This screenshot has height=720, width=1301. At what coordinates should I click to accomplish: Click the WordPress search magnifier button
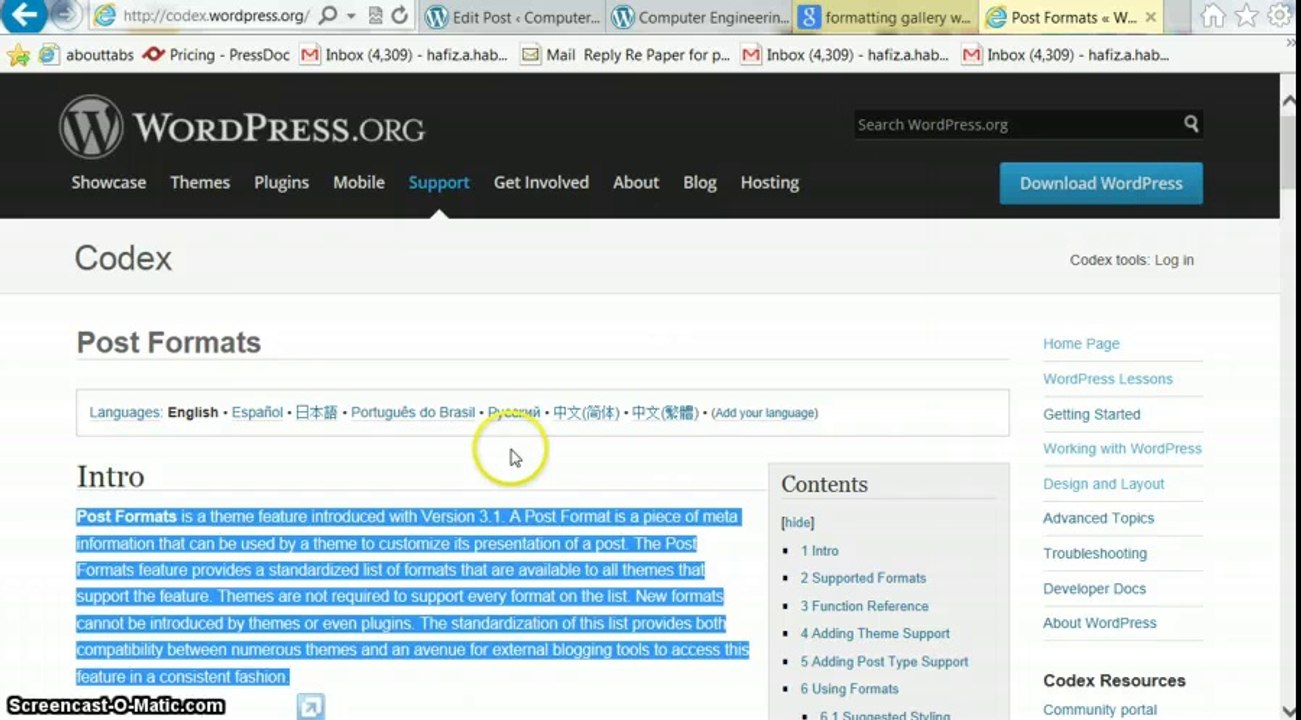[x=1191, y=124]
